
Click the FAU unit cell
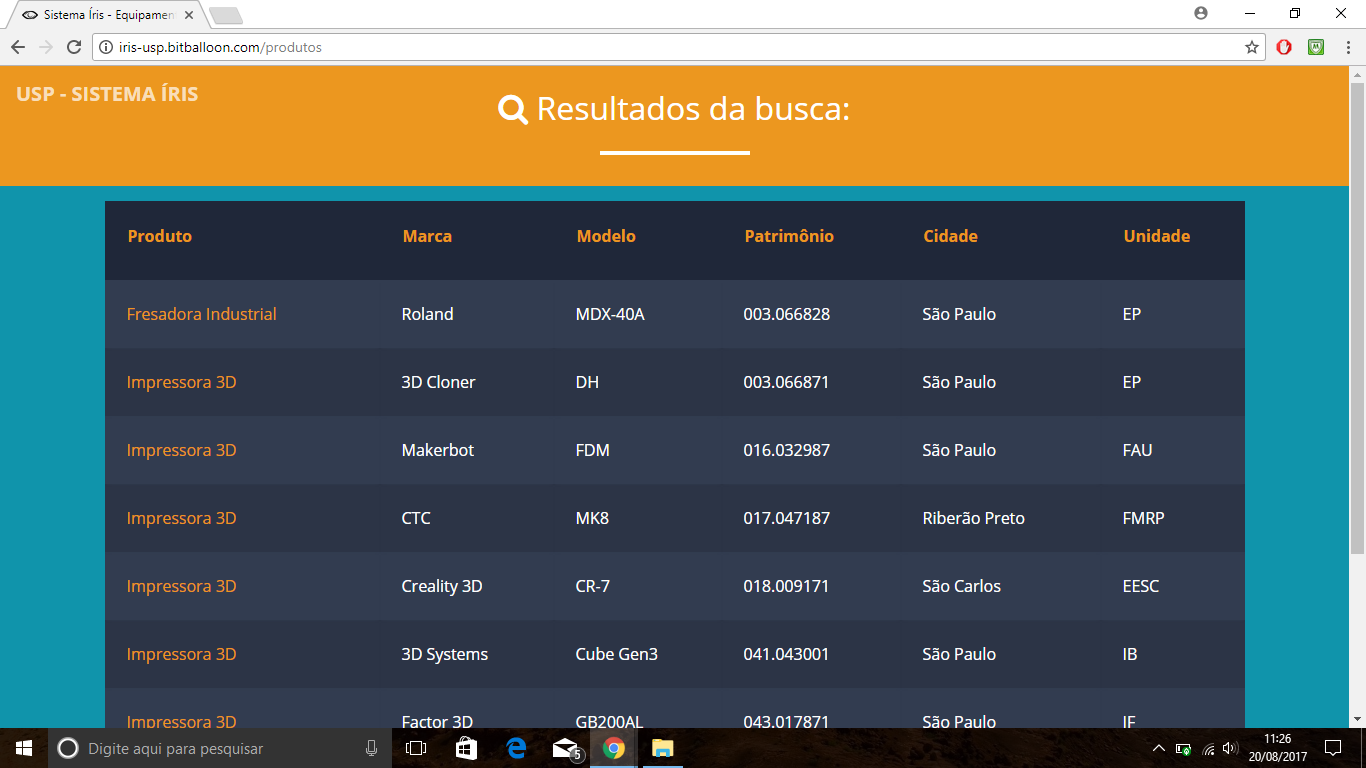pyautogui.click(x=1137, y=450)
